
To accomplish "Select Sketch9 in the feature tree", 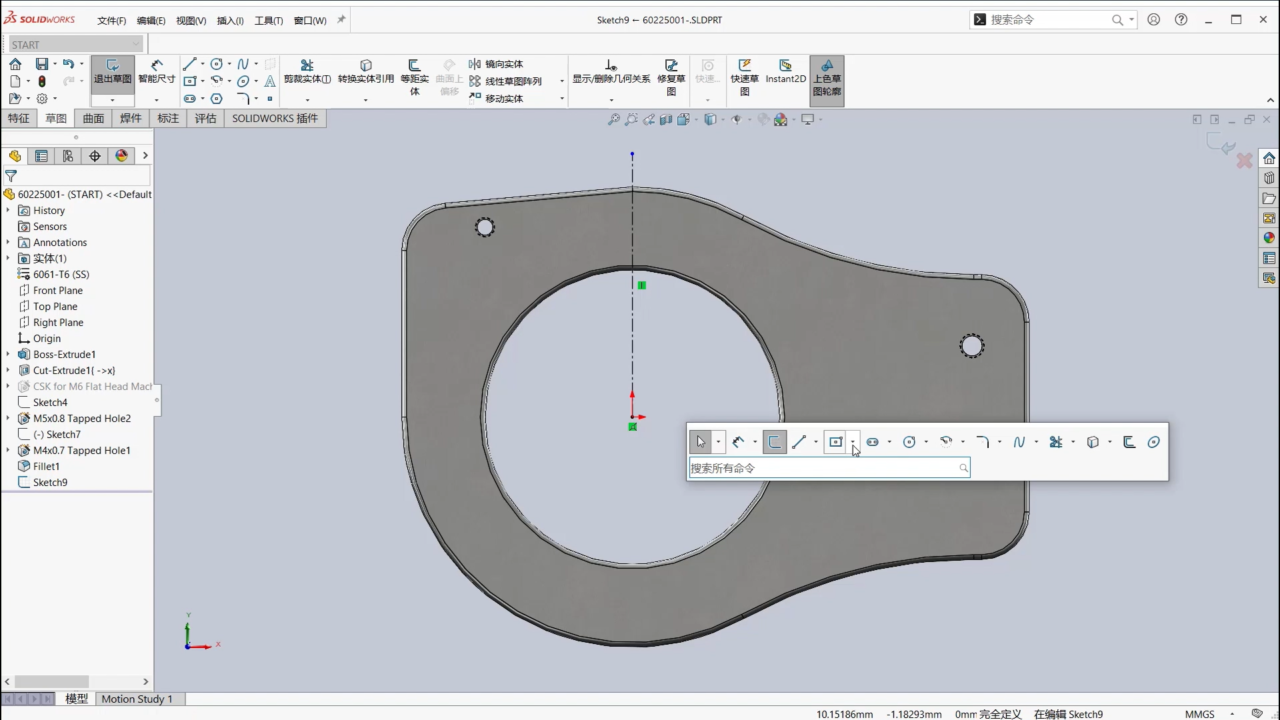I will (x=50, y=482).
